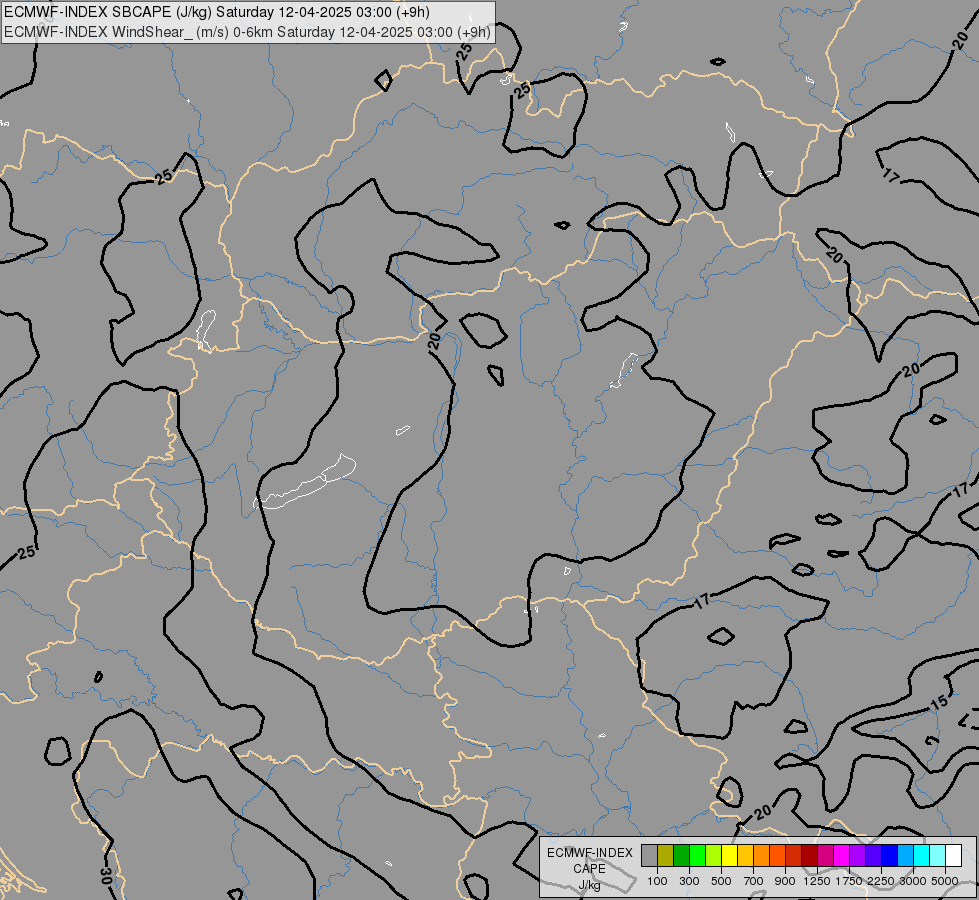979x900 pixels.
Task: Click the olive swatch in the CAPE legend
Action: coord(665,856)
